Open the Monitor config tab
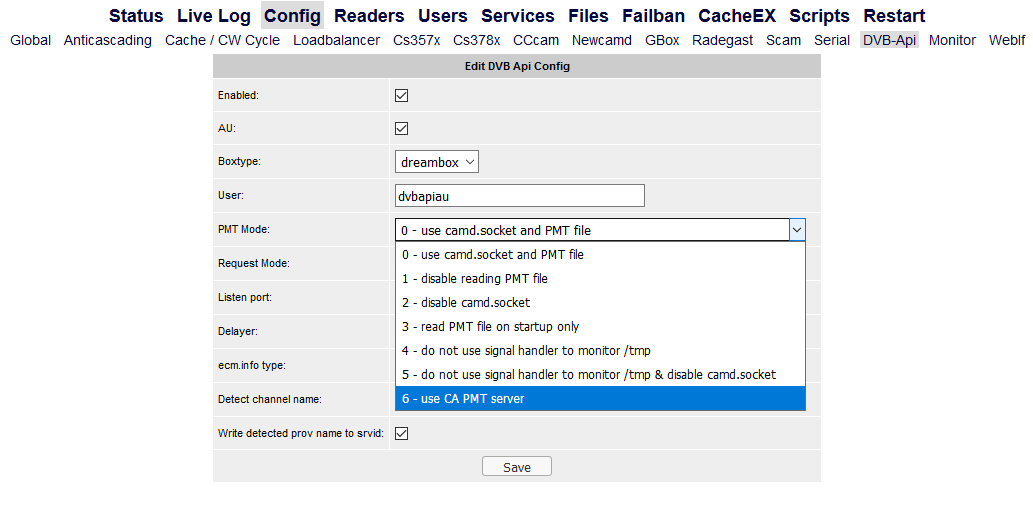Screen dimensions: 1033x514 coord(952,41)
